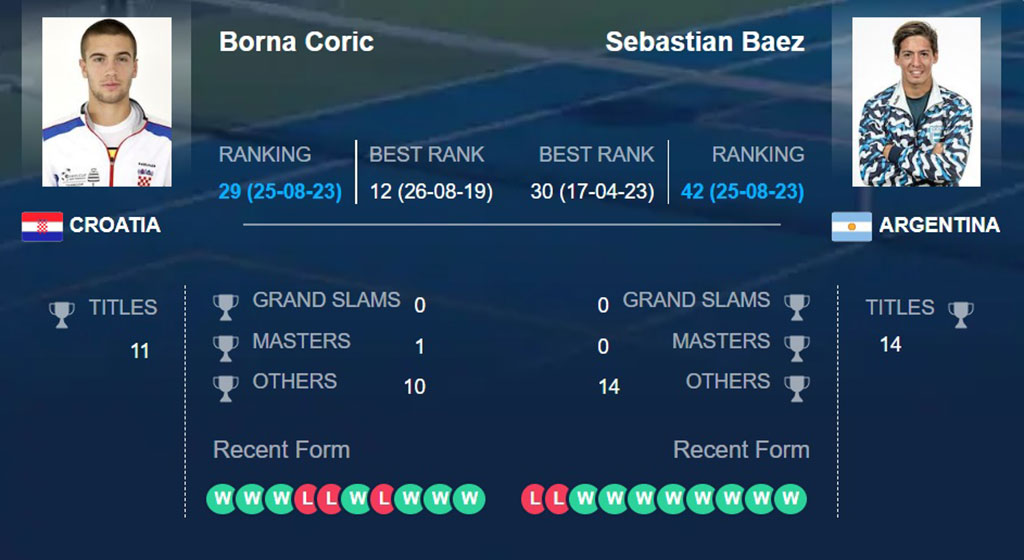Screen dimensions: 1024x560
Task: Click Sebastian Baez's Titles trophy icon
Action: point(961,315)
